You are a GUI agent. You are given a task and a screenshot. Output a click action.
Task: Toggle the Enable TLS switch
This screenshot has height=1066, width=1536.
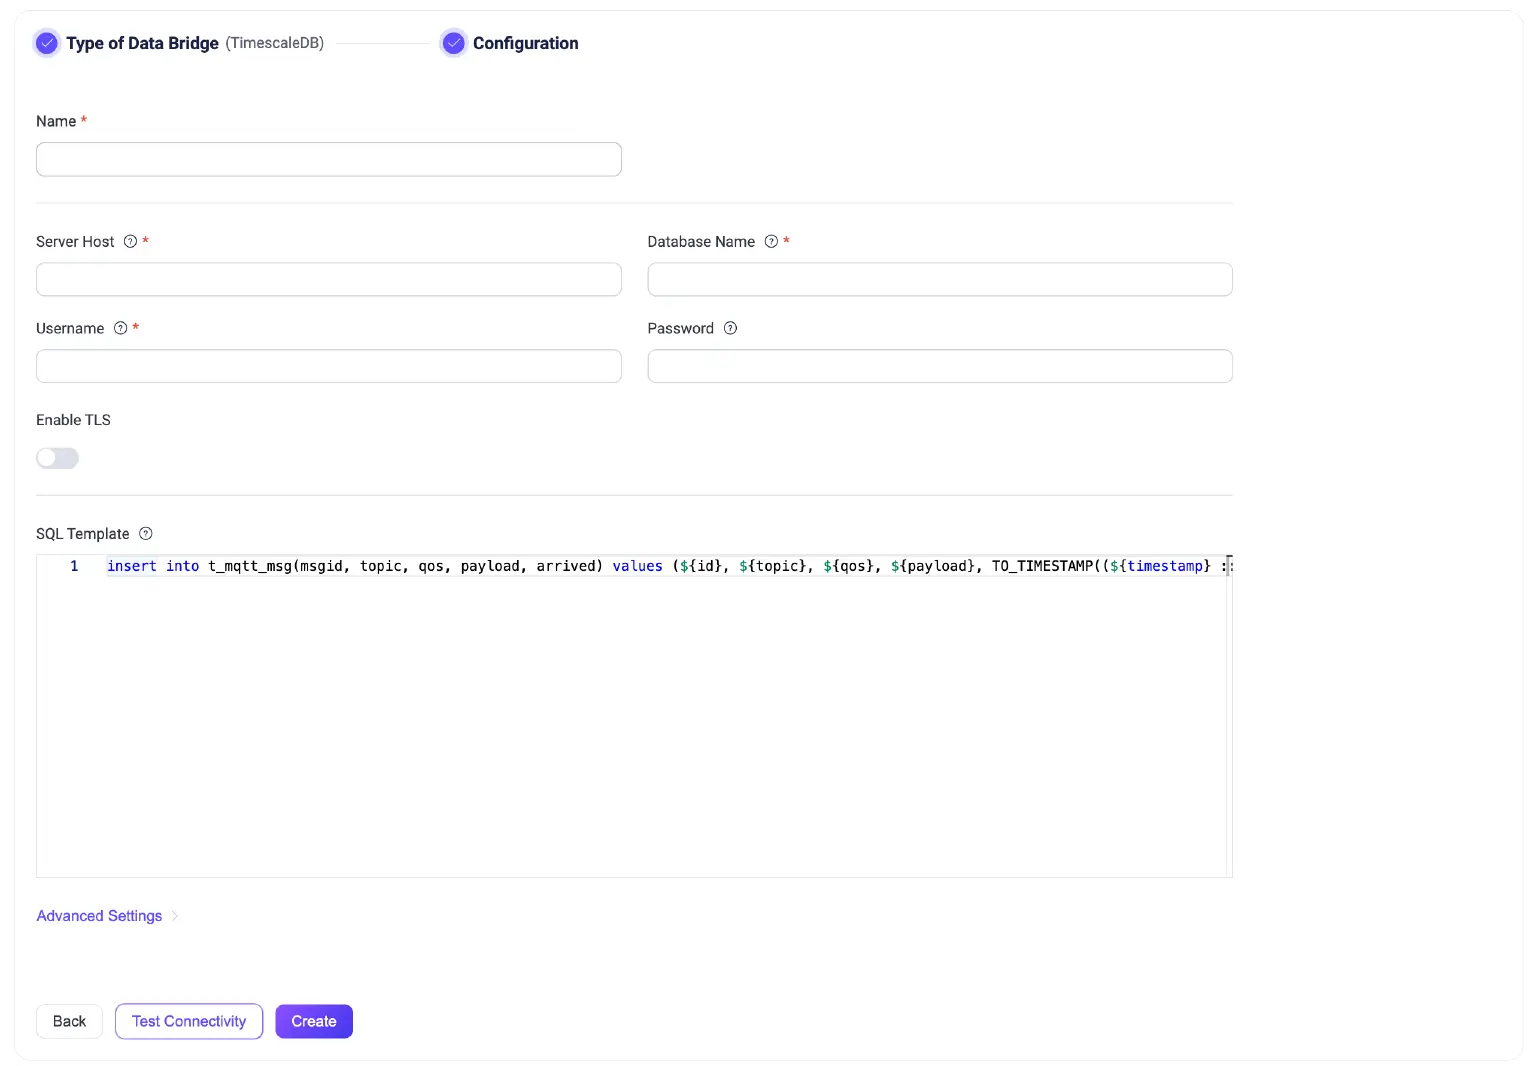coord(57,458)
